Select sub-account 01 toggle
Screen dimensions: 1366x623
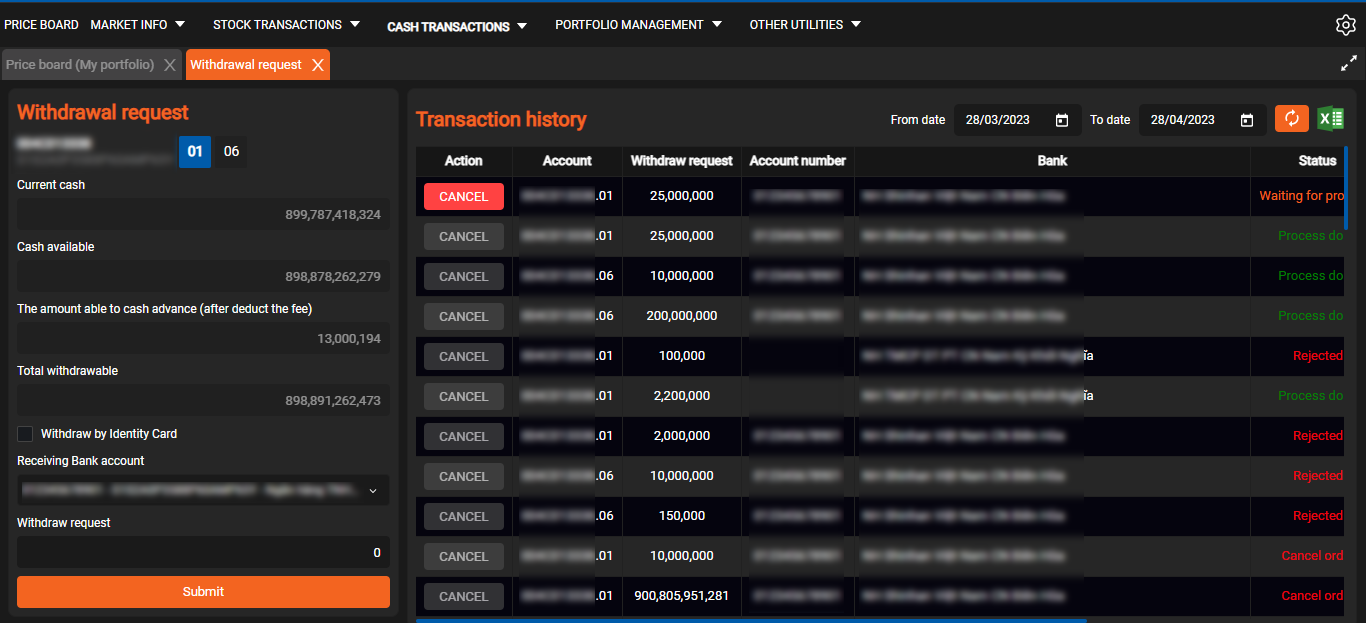(x=195, y=152)
